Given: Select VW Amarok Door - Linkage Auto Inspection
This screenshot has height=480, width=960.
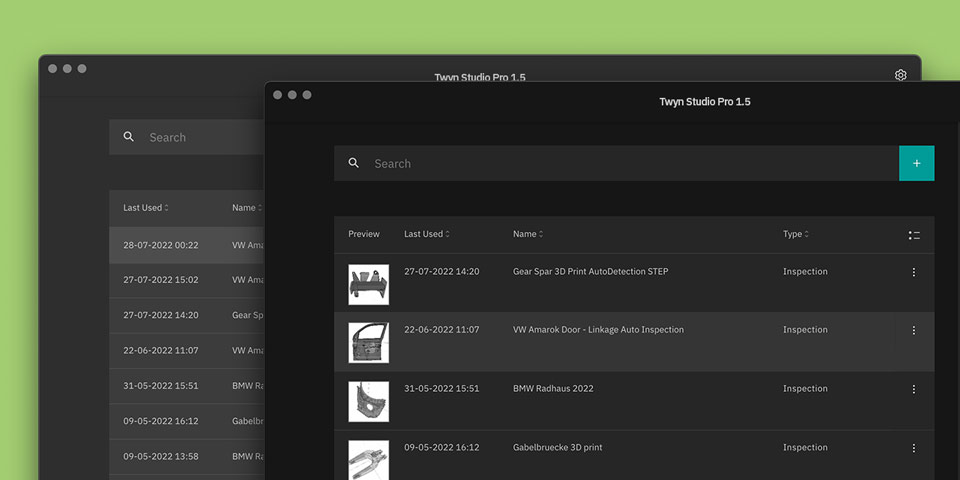Looking at the screenshot, I should coord(598,329).
